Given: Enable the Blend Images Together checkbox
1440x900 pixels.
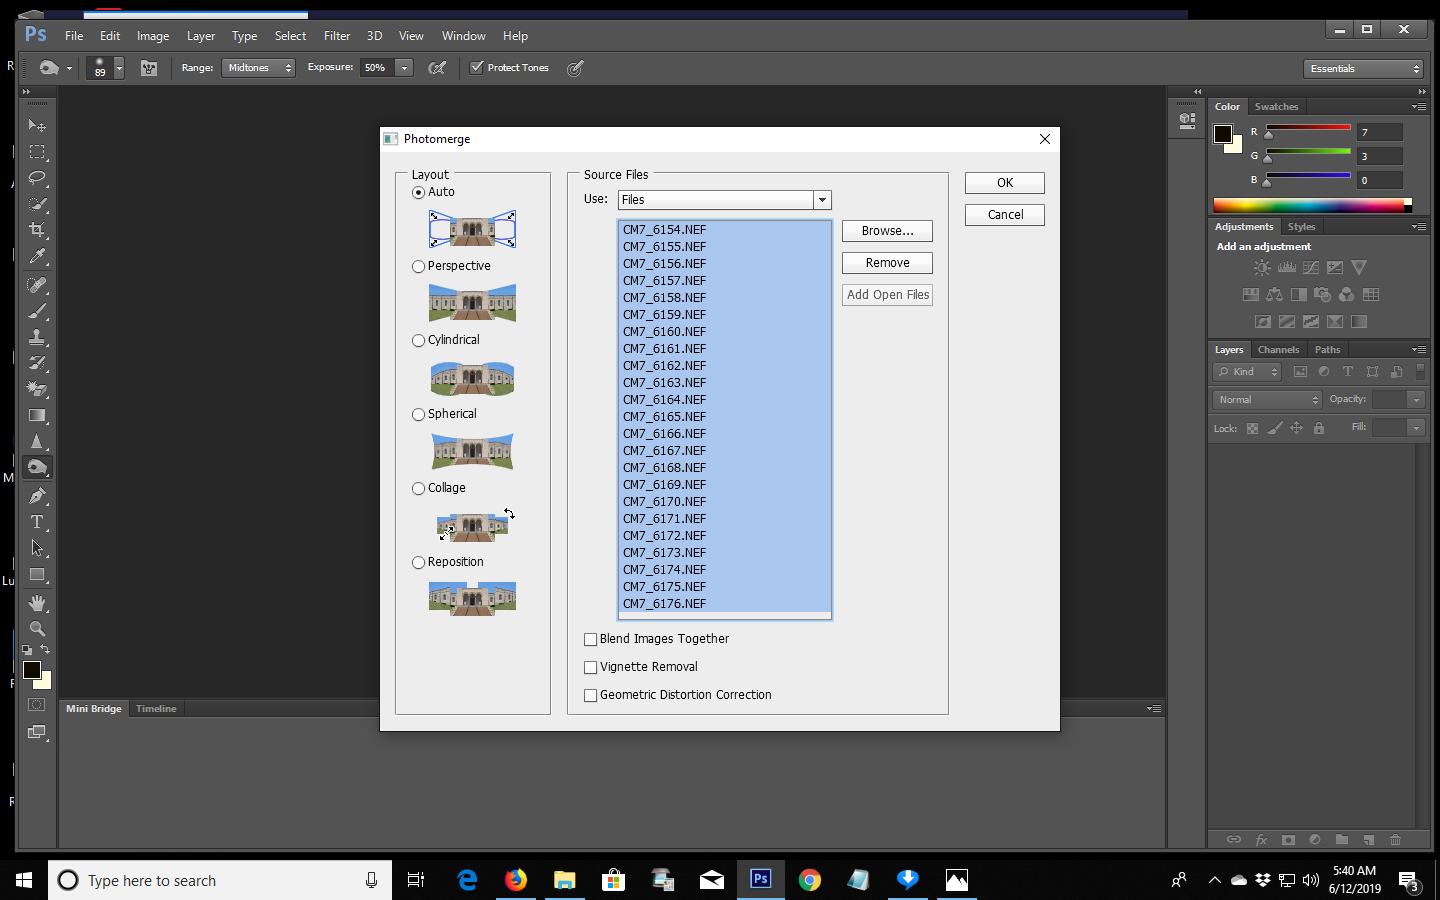Looking at the screenshot, I should pos(590,639).
